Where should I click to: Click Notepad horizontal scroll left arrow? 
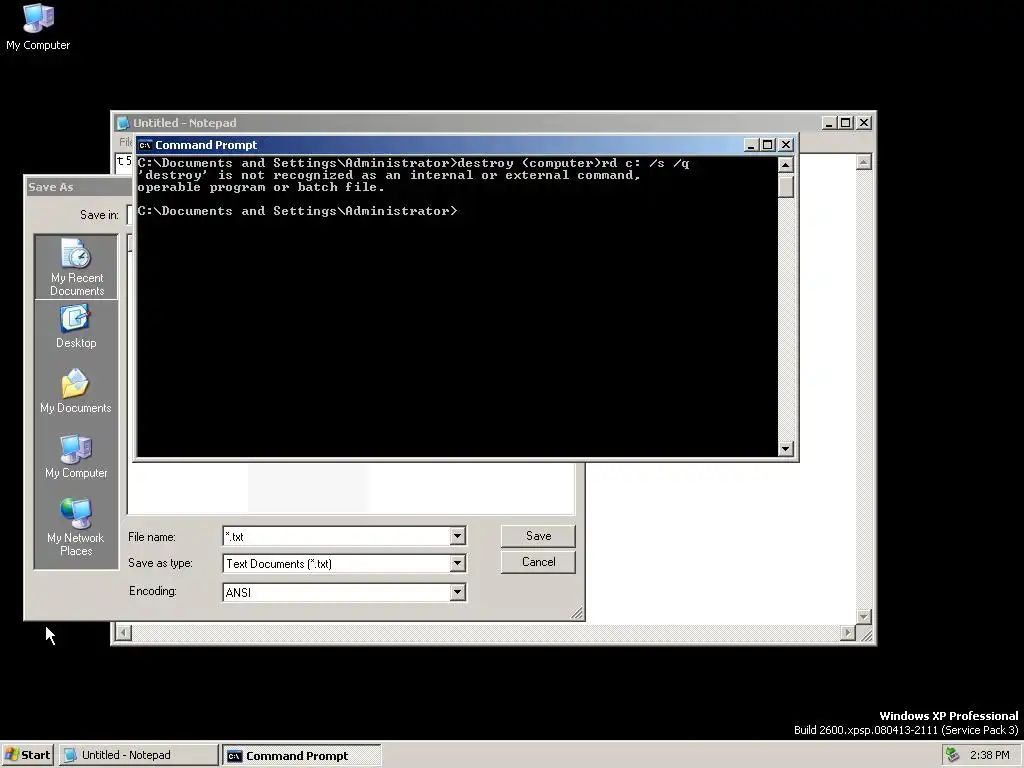tap(123, 632)
